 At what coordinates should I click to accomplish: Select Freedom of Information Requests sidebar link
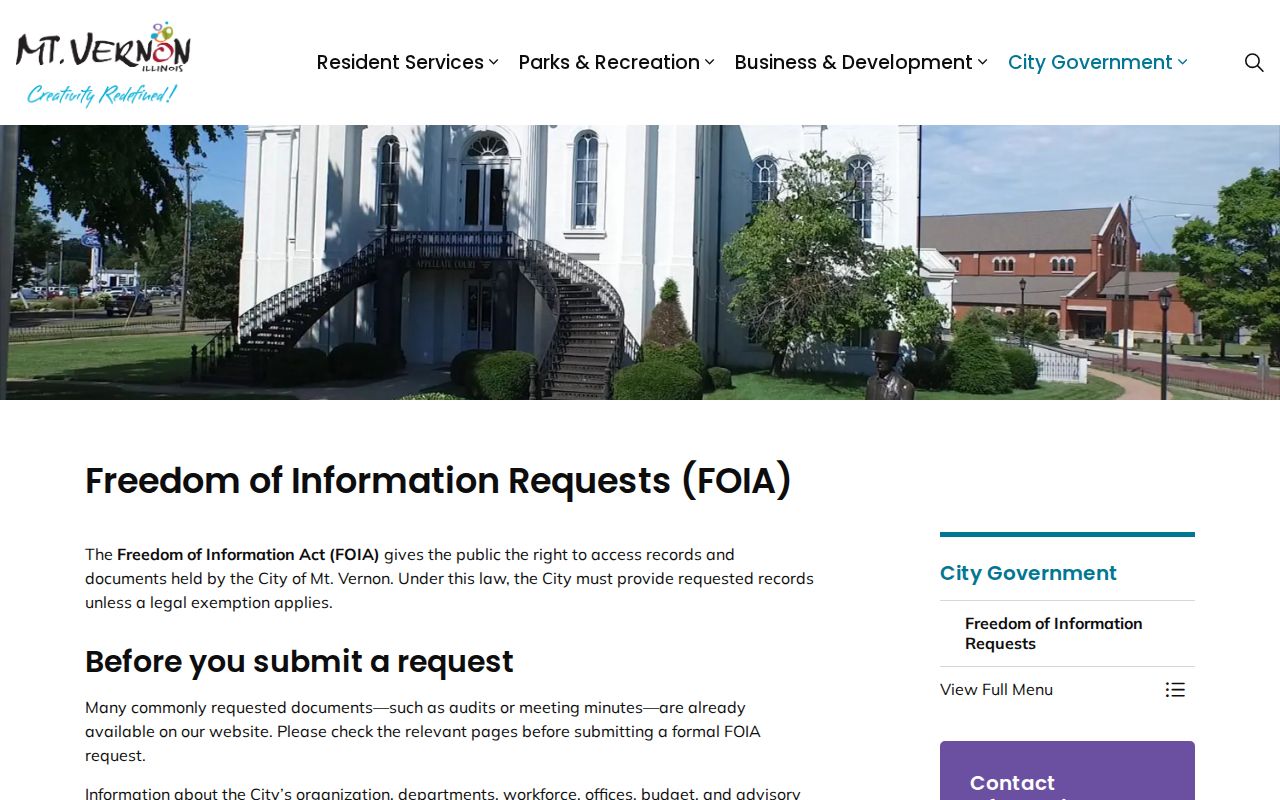click(x=1053, y=633)
